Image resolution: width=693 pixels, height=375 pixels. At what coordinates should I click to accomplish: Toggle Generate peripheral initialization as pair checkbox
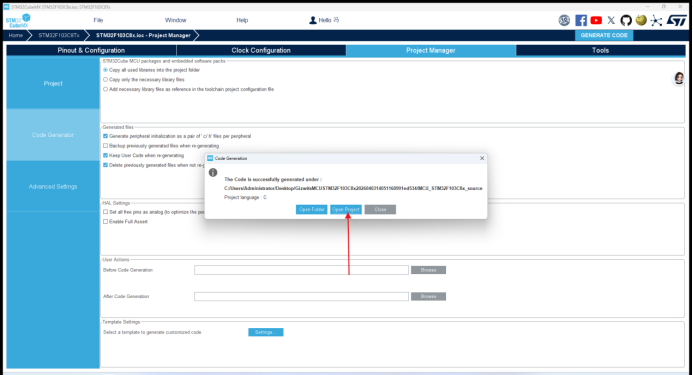coord(105,136)
